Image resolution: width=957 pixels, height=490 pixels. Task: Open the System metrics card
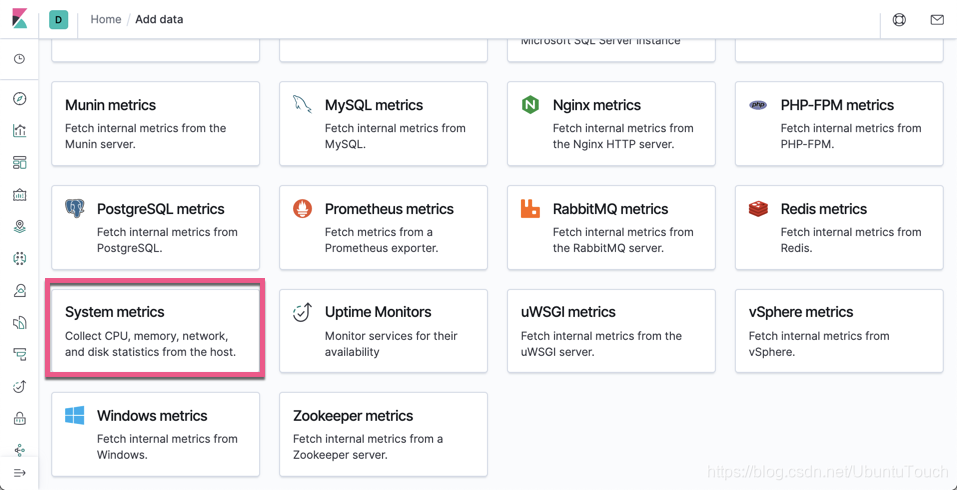click(x=155, y=330)
